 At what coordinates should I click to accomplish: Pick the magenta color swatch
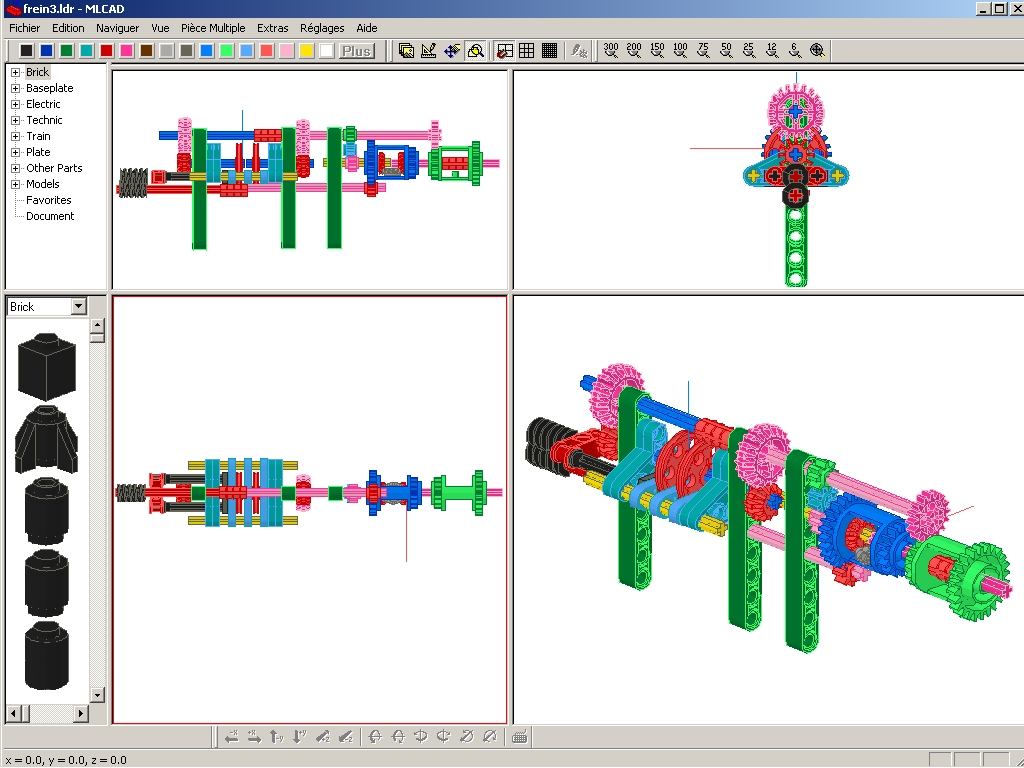pyautogui.click(x=127, y=51)
